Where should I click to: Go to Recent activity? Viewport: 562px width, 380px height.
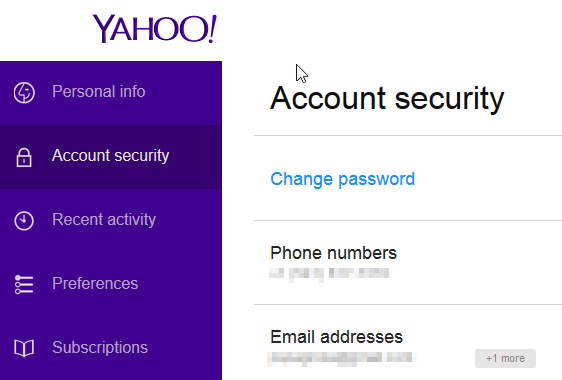[111, 220]
